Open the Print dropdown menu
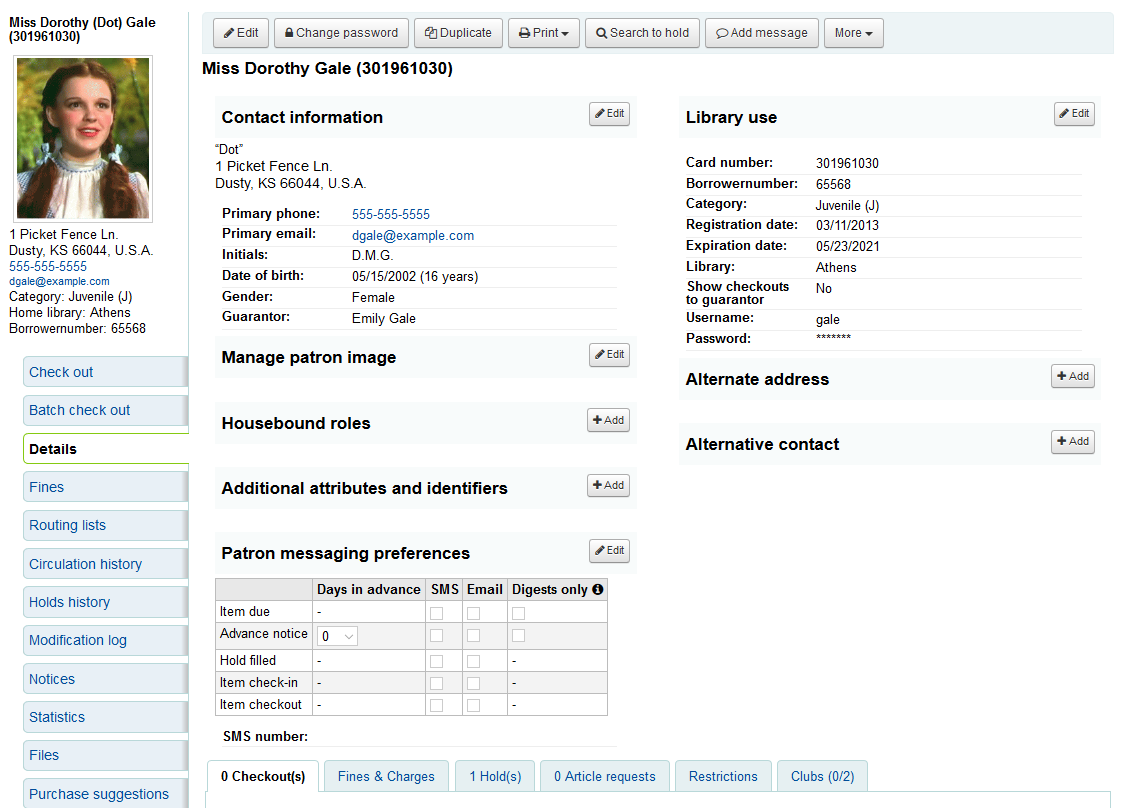This screenshot has height=808, width=1121. click(543, 33)
